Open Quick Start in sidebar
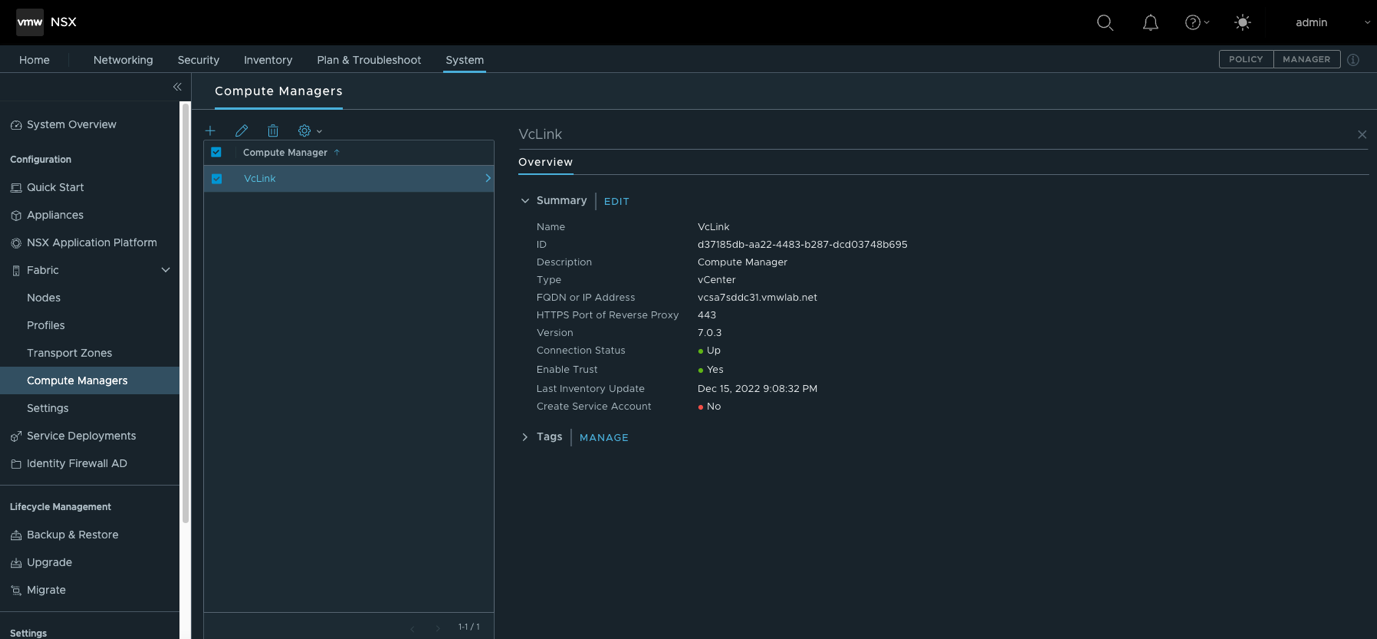1377x639 pixels. pyautogui.click(x=55, y=188)
